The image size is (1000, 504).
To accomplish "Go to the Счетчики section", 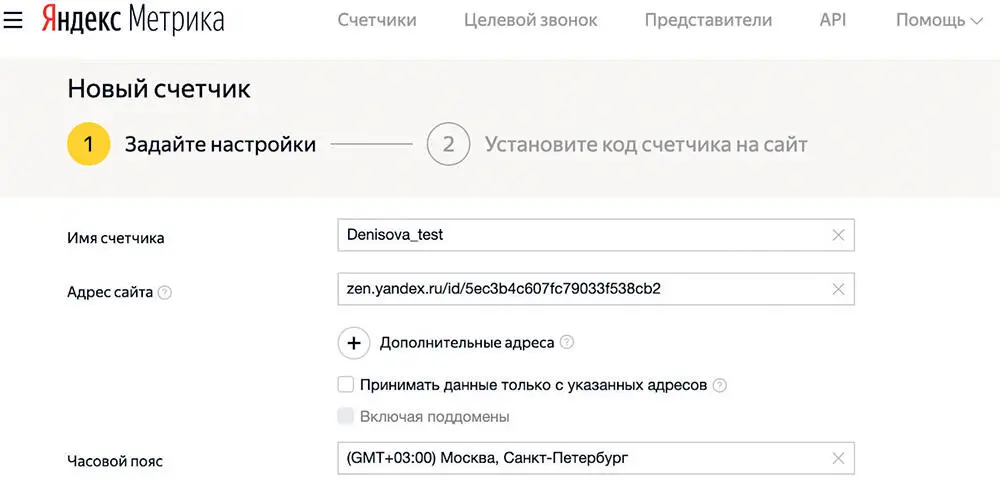I will [377, 20].
